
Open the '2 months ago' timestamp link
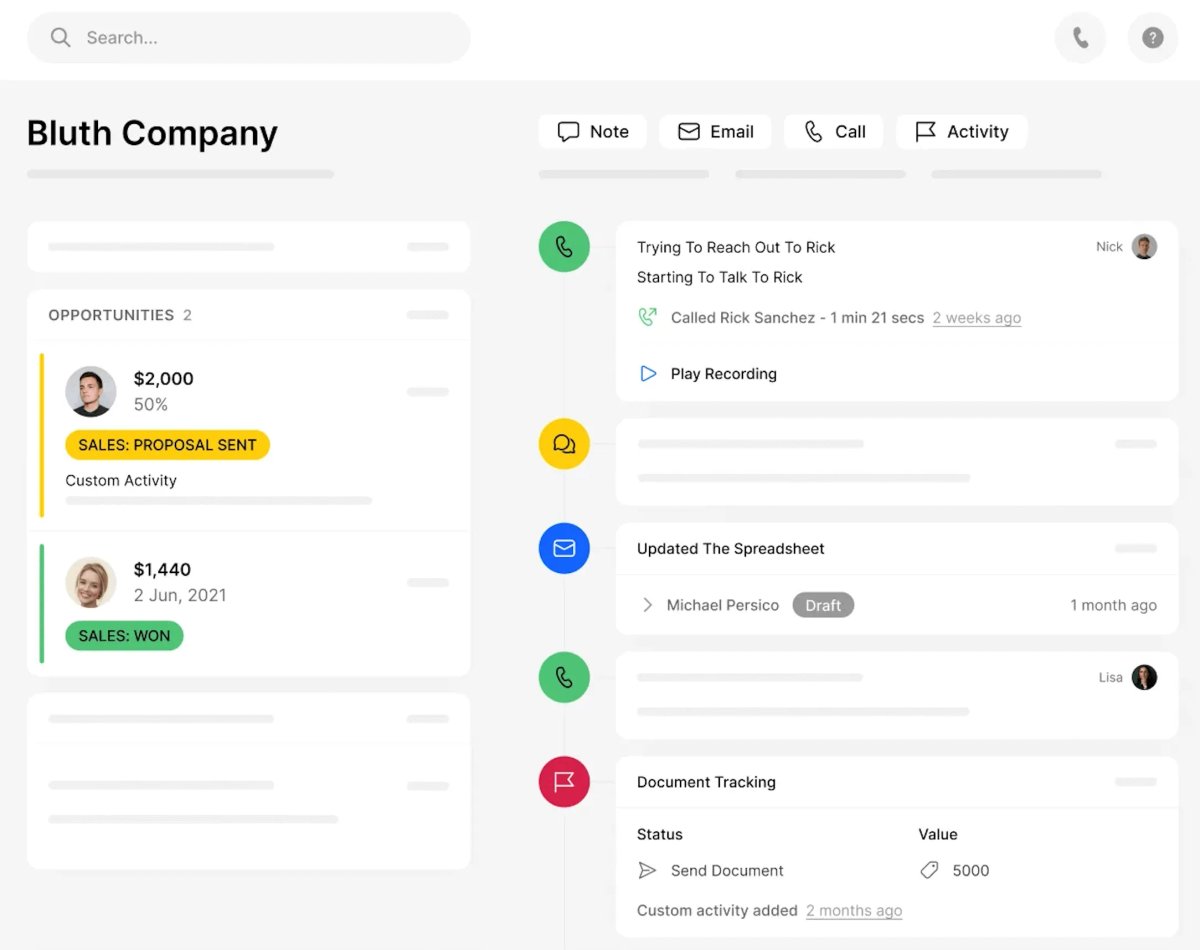tap(854, 911)
